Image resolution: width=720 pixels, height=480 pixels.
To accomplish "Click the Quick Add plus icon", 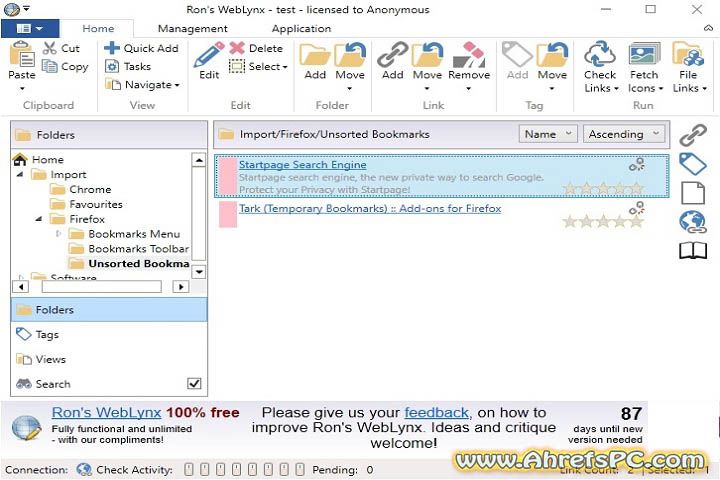I will click(112, 48).
